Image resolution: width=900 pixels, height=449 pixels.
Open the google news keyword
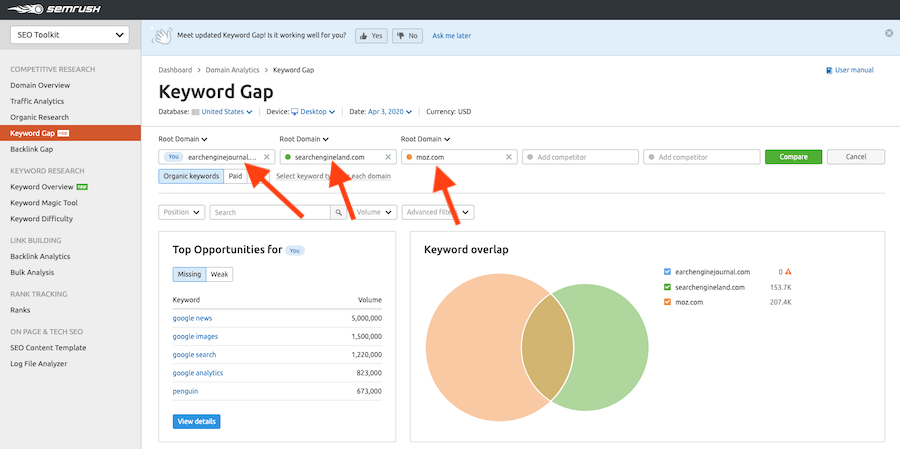click(x=192, y=318)
